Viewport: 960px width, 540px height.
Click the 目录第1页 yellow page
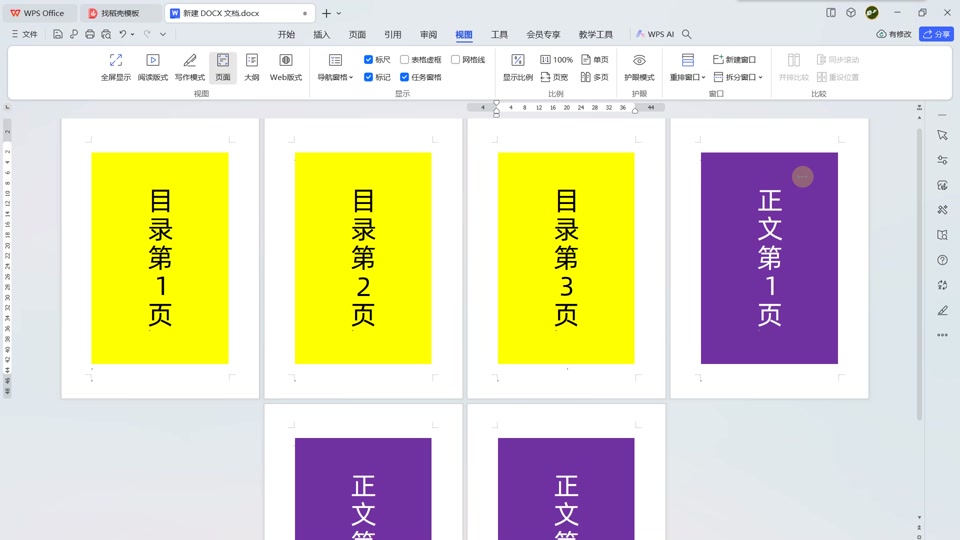click(x=160, y=258)
